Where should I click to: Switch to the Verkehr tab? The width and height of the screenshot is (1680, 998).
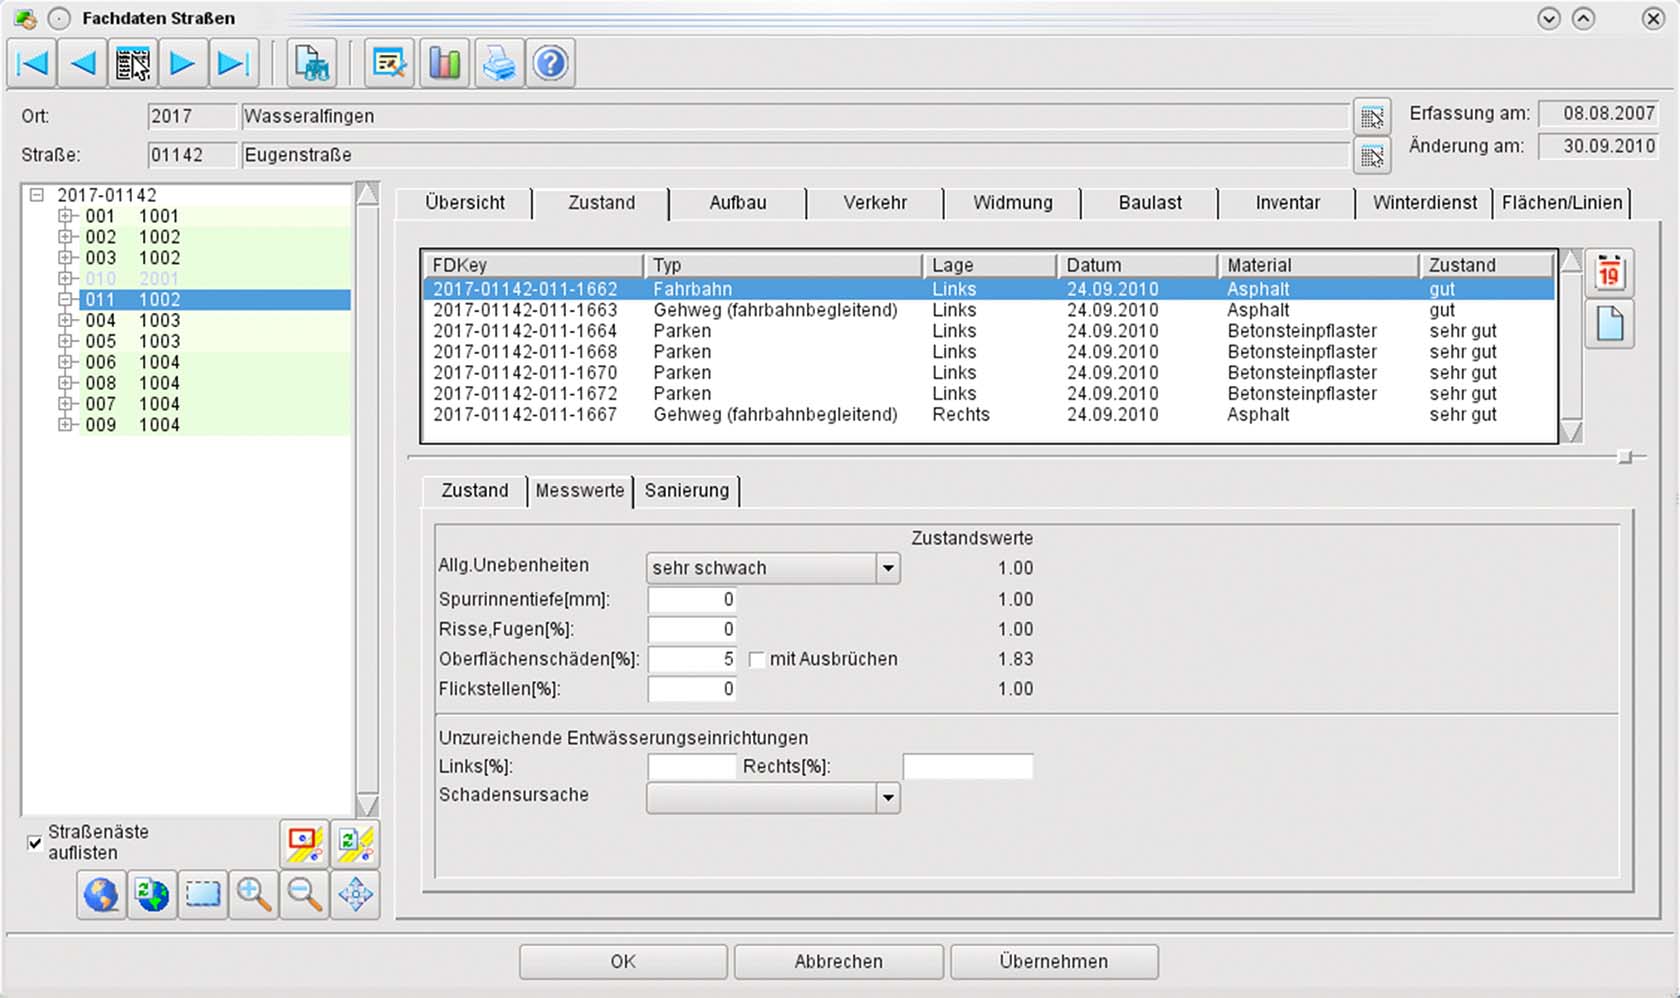pyautogui.click(x=875, y=203)
